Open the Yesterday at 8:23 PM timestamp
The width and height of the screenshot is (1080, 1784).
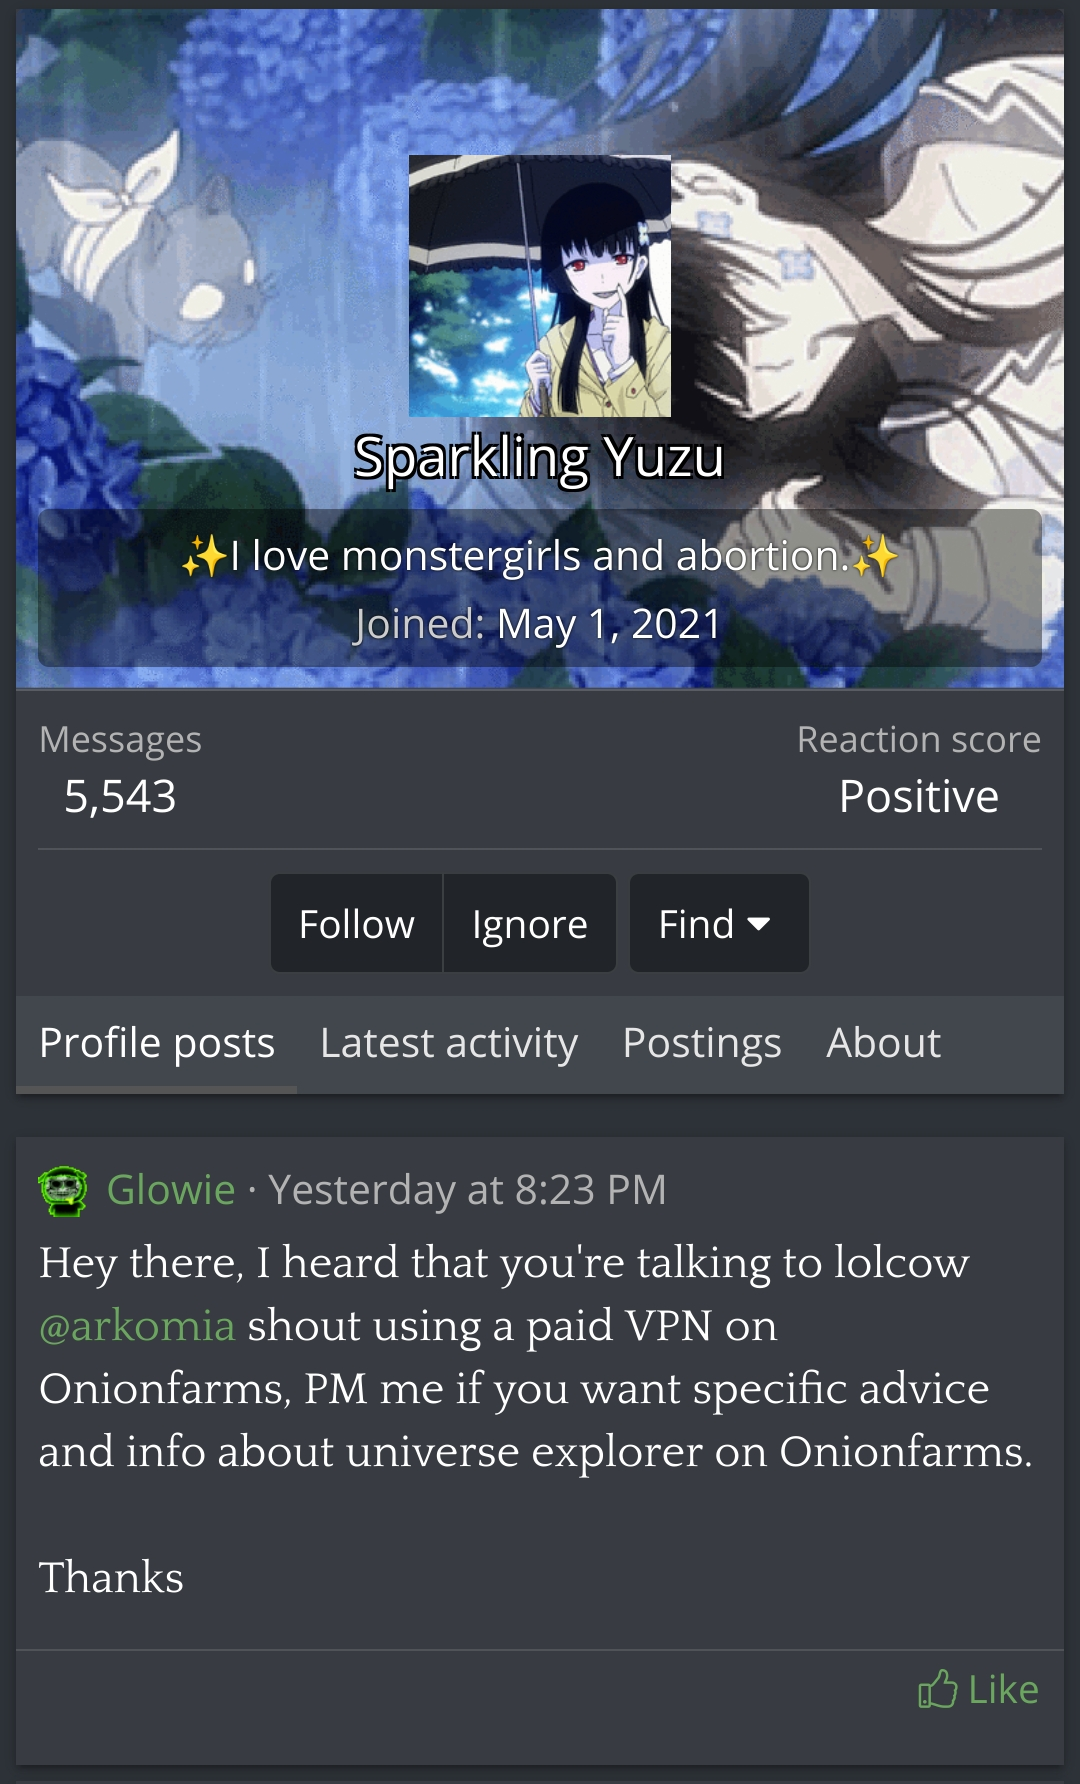tap(467, 1190)
